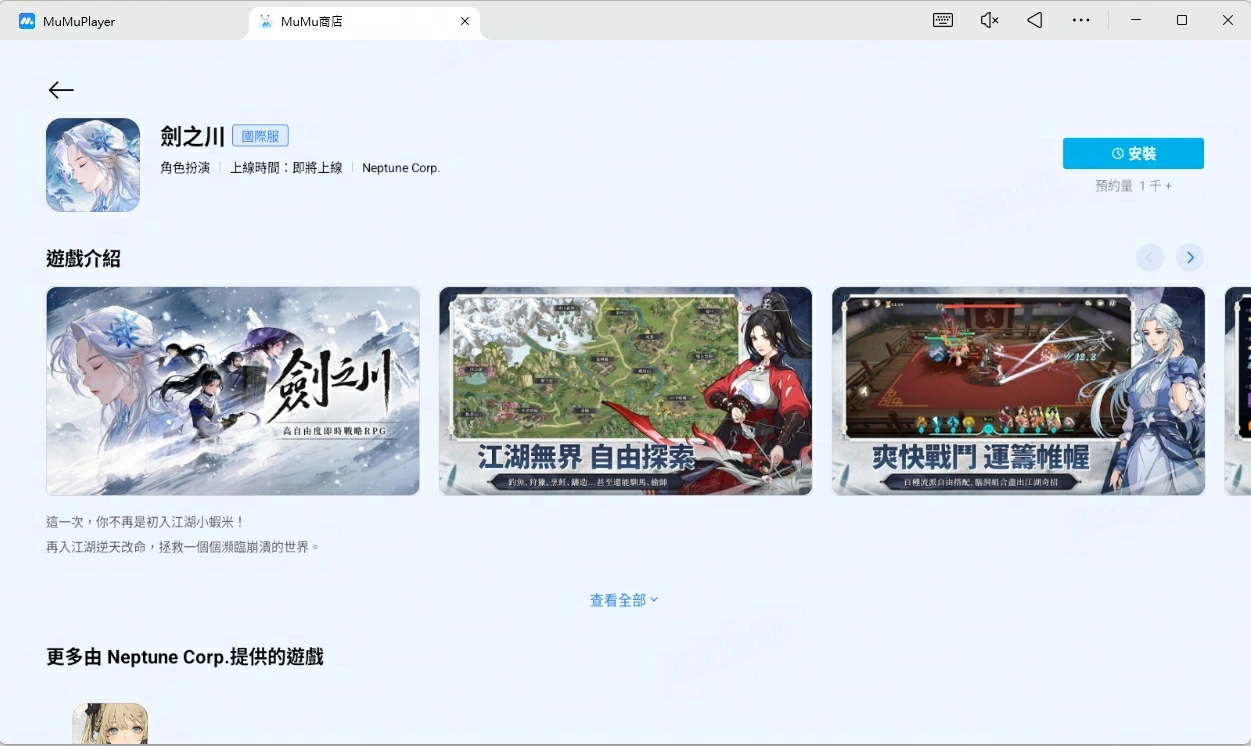Screen dimensions: 1251x746
Task: Show next screenshots with right chevron
Action: (1190, 258)
